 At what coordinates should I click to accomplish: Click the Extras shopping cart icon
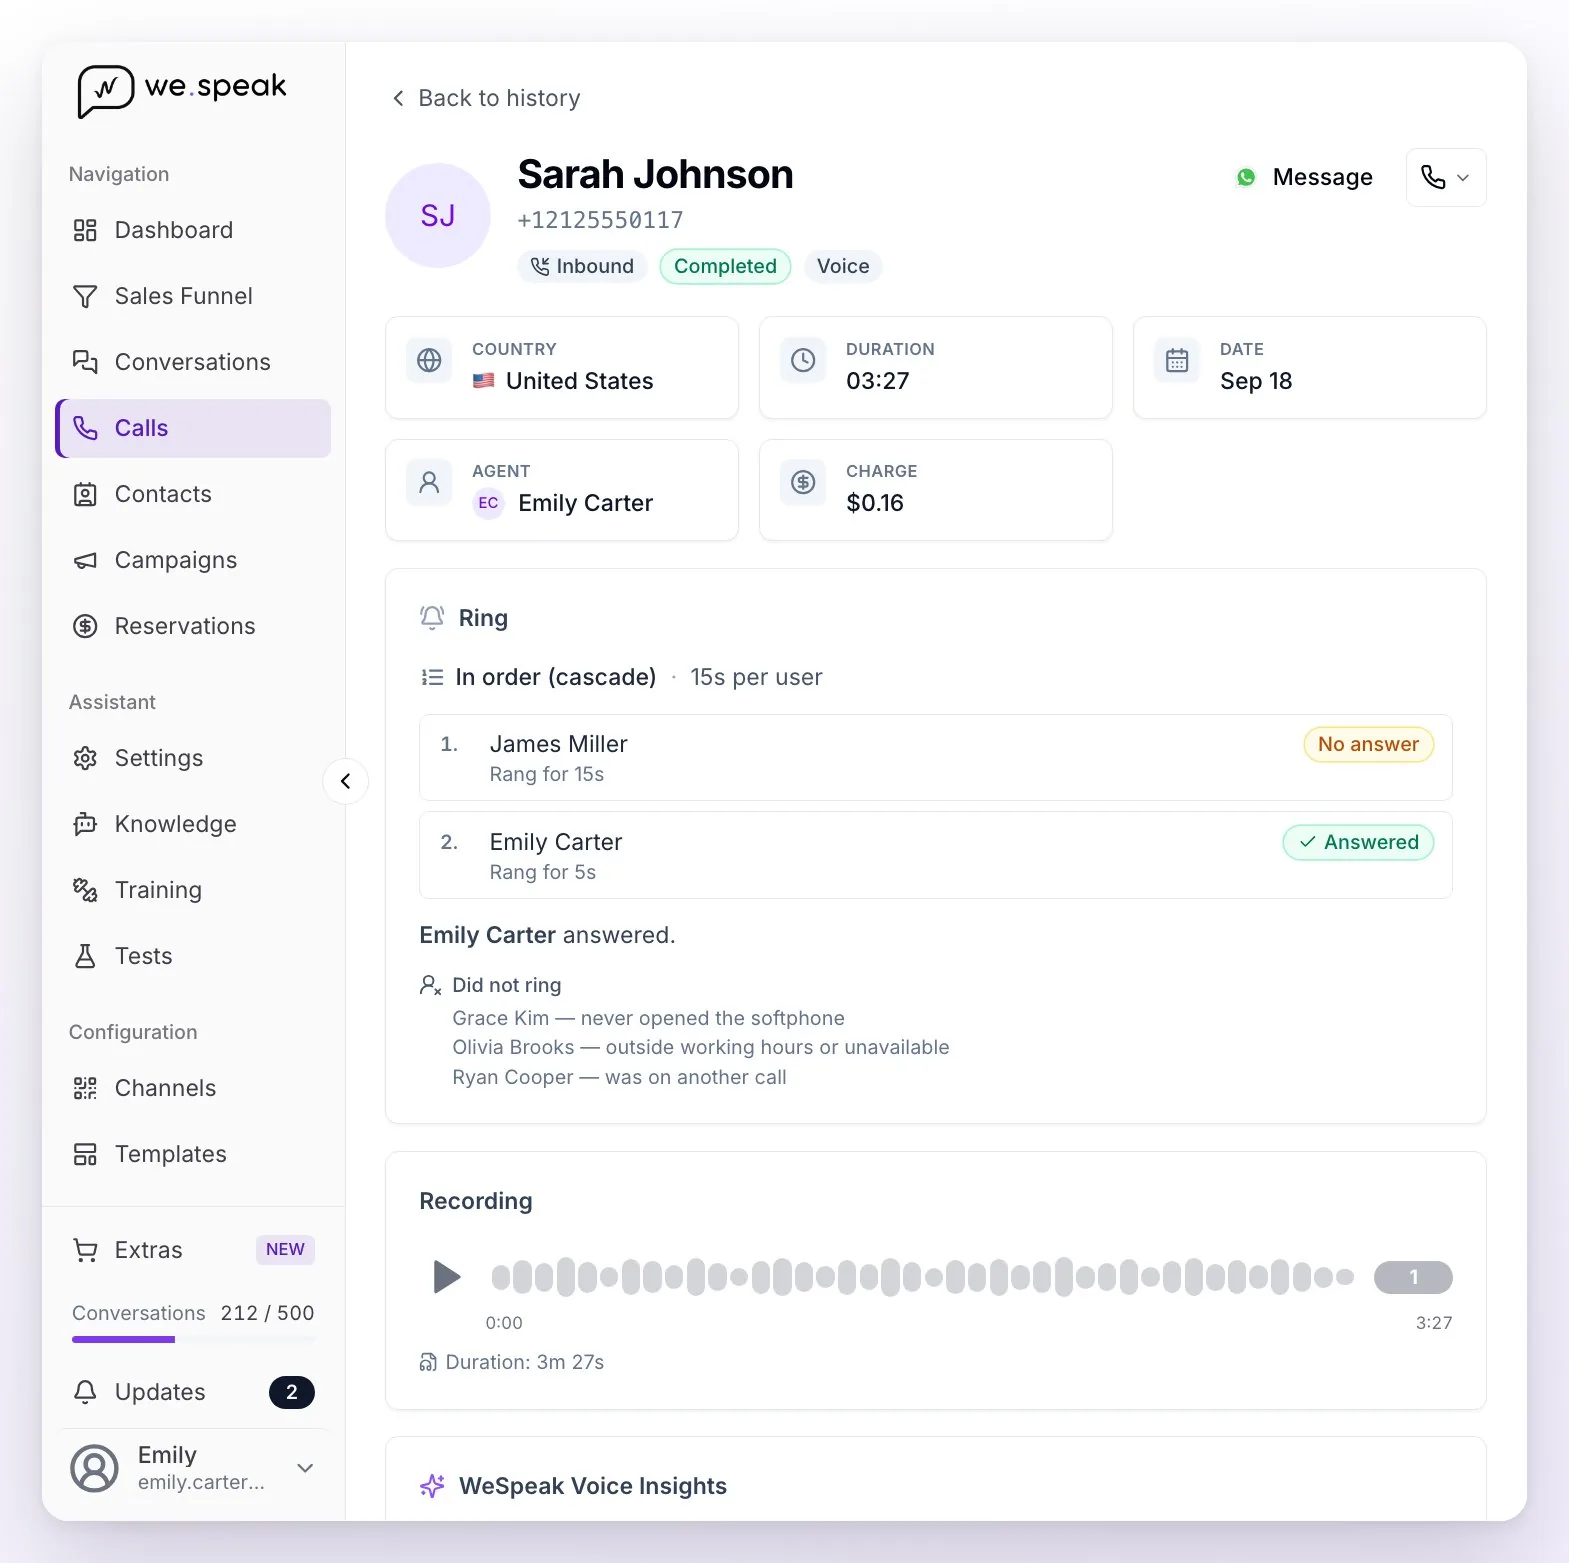[x=85, y=1250]
